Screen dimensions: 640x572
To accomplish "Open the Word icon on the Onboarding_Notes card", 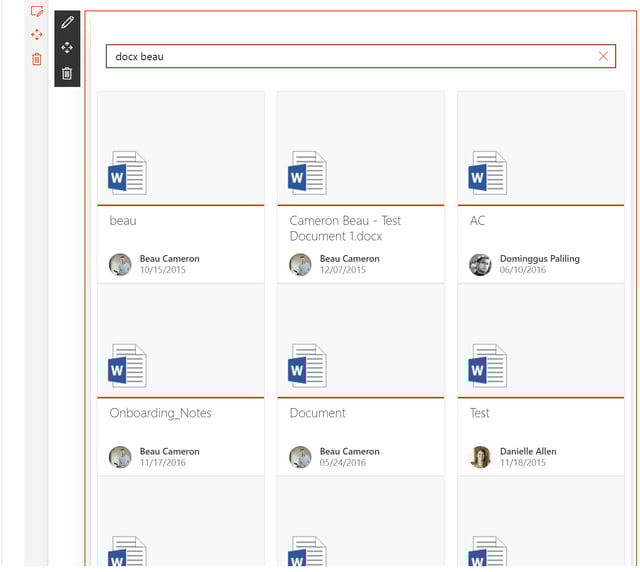I will (127, 365).
